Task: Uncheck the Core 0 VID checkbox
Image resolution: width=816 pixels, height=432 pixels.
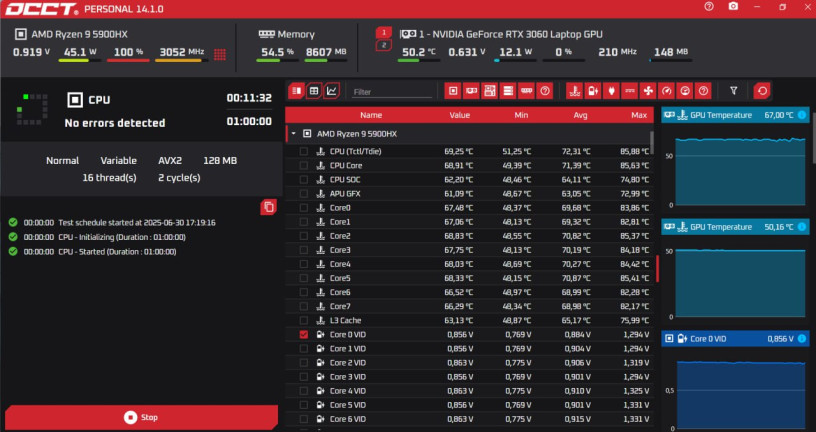Action: [x=303, y=334]
